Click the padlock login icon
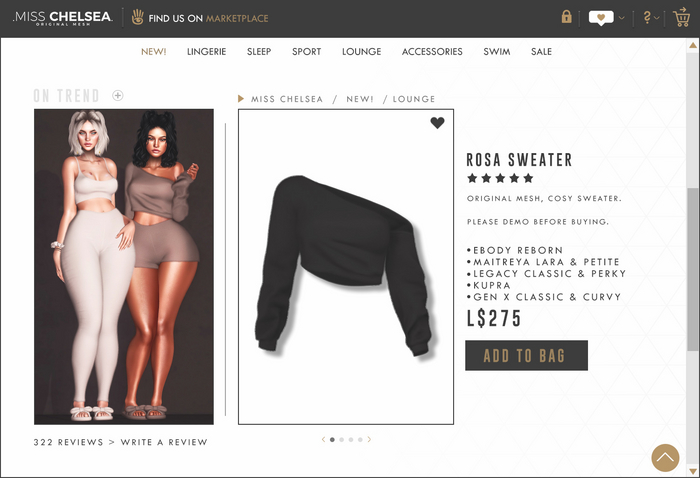700x478 pixels. coord(567,17)
